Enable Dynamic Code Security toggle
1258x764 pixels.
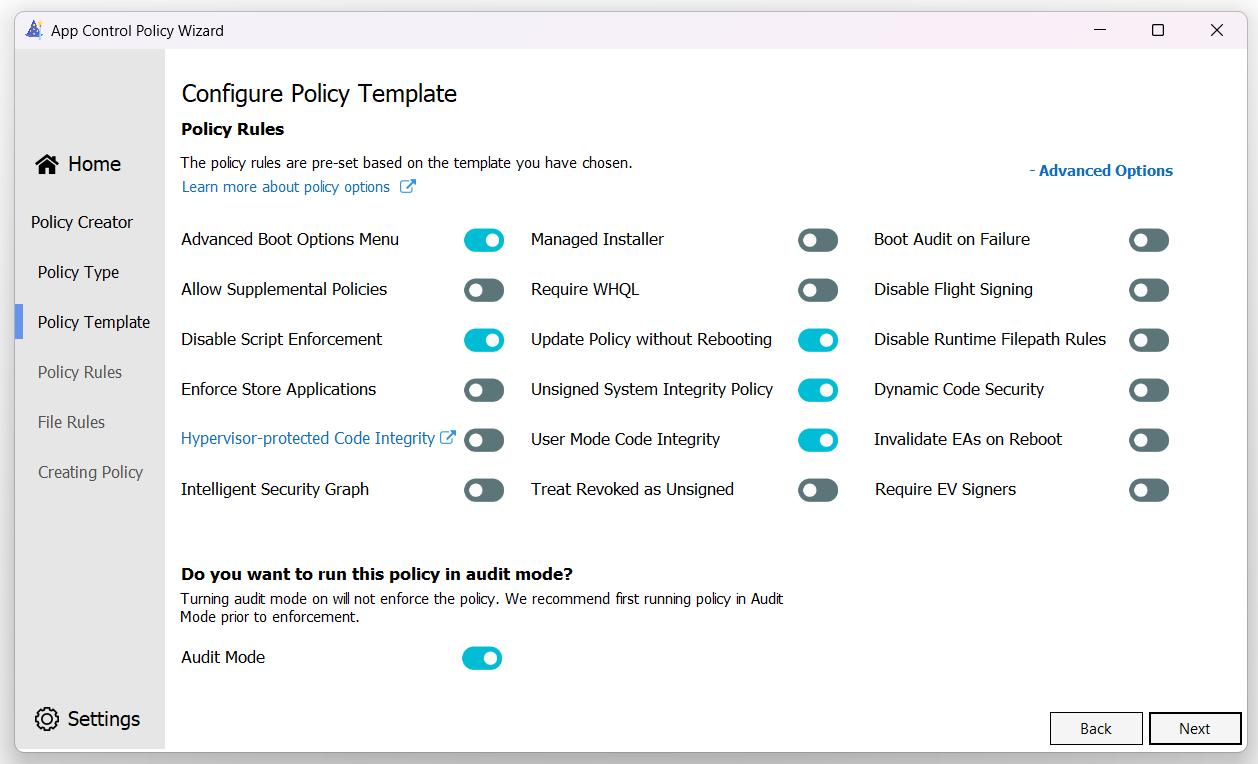(1149, 390)
